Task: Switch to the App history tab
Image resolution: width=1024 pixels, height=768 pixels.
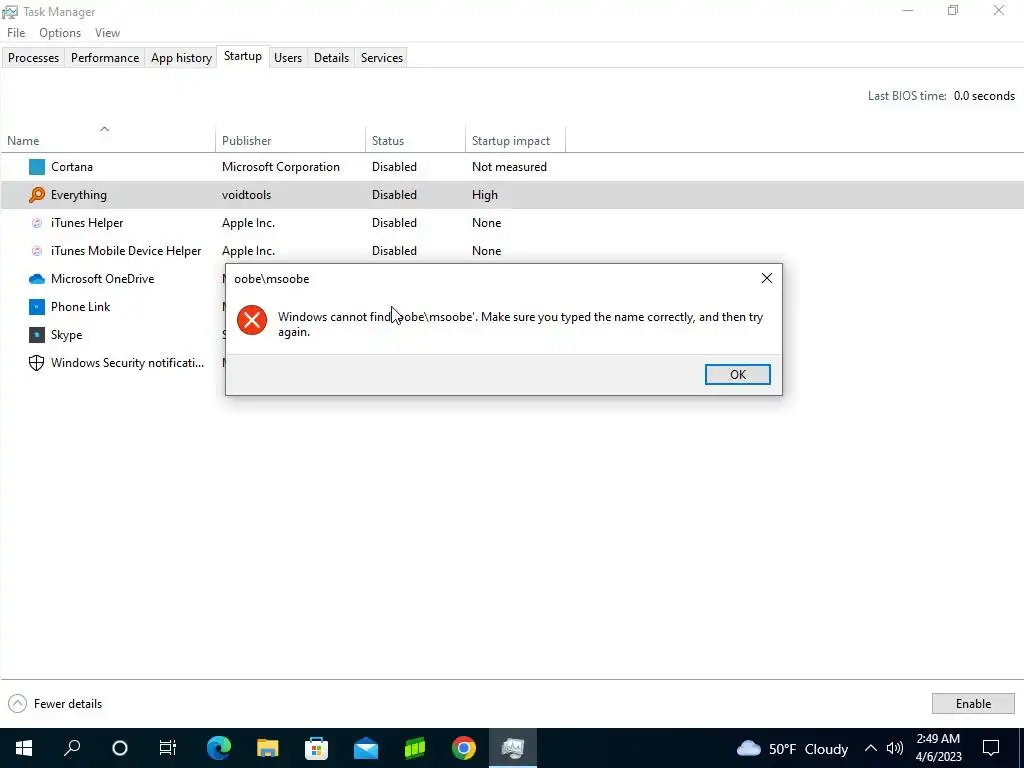Action: [181, 57]
